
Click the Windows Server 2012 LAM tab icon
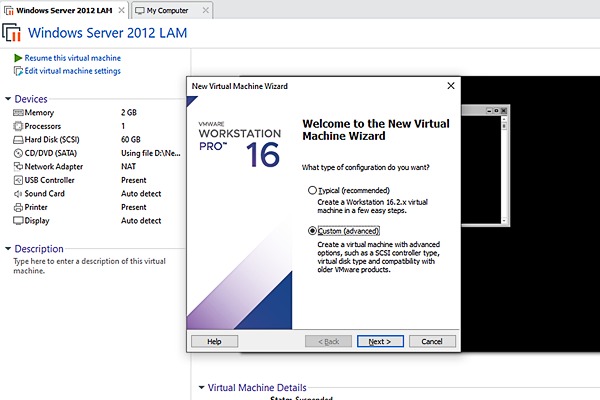click(9, 10)
